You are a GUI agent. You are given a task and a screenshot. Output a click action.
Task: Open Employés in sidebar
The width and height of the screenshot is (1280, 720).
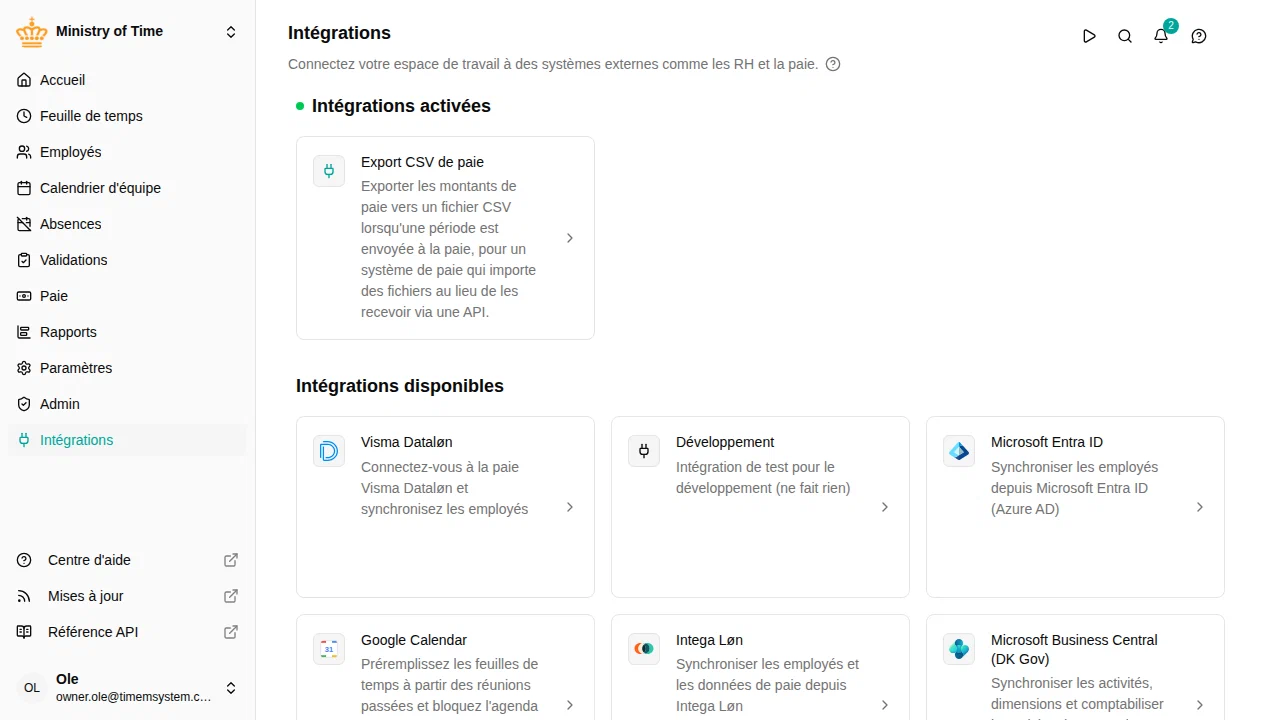click(x=127, y=152)
